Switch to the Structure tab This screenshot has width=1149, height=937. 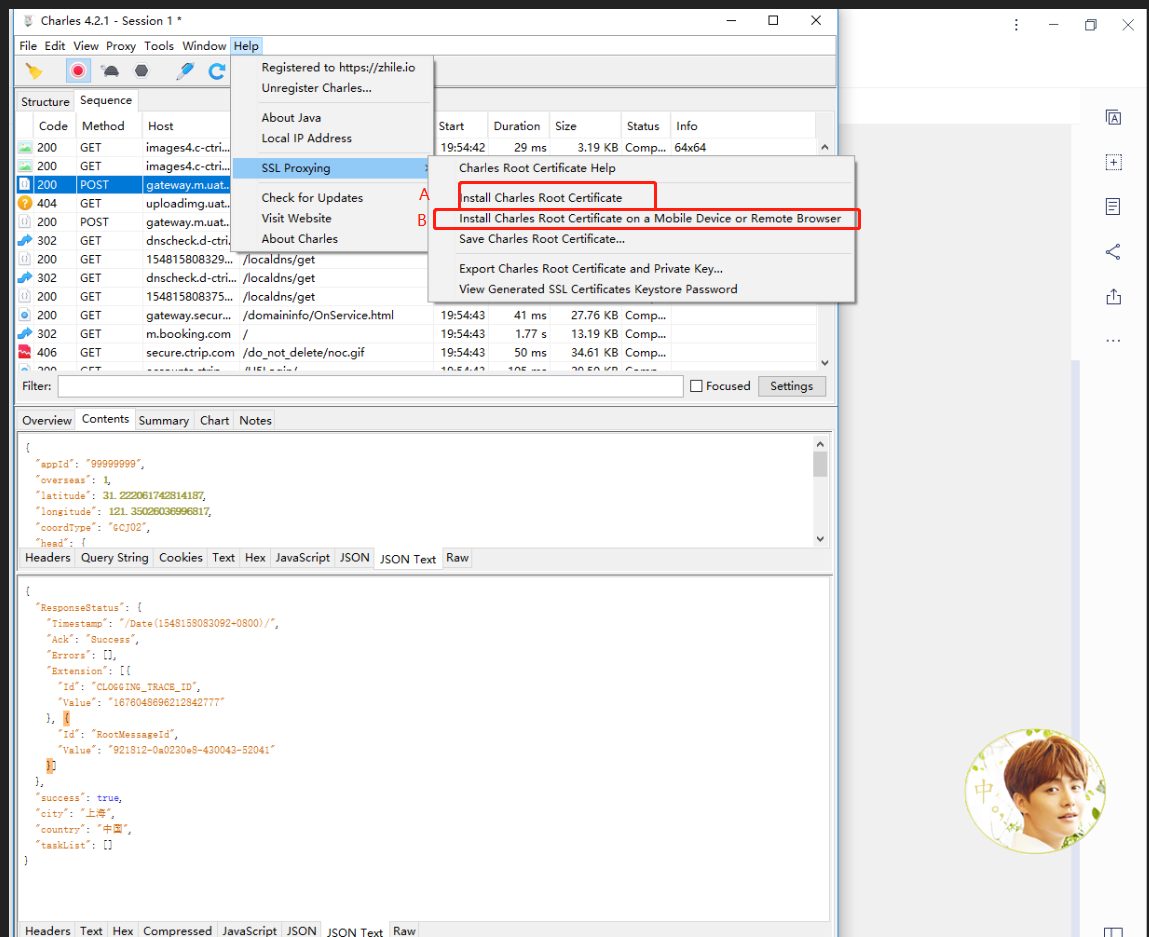point(45,101)
